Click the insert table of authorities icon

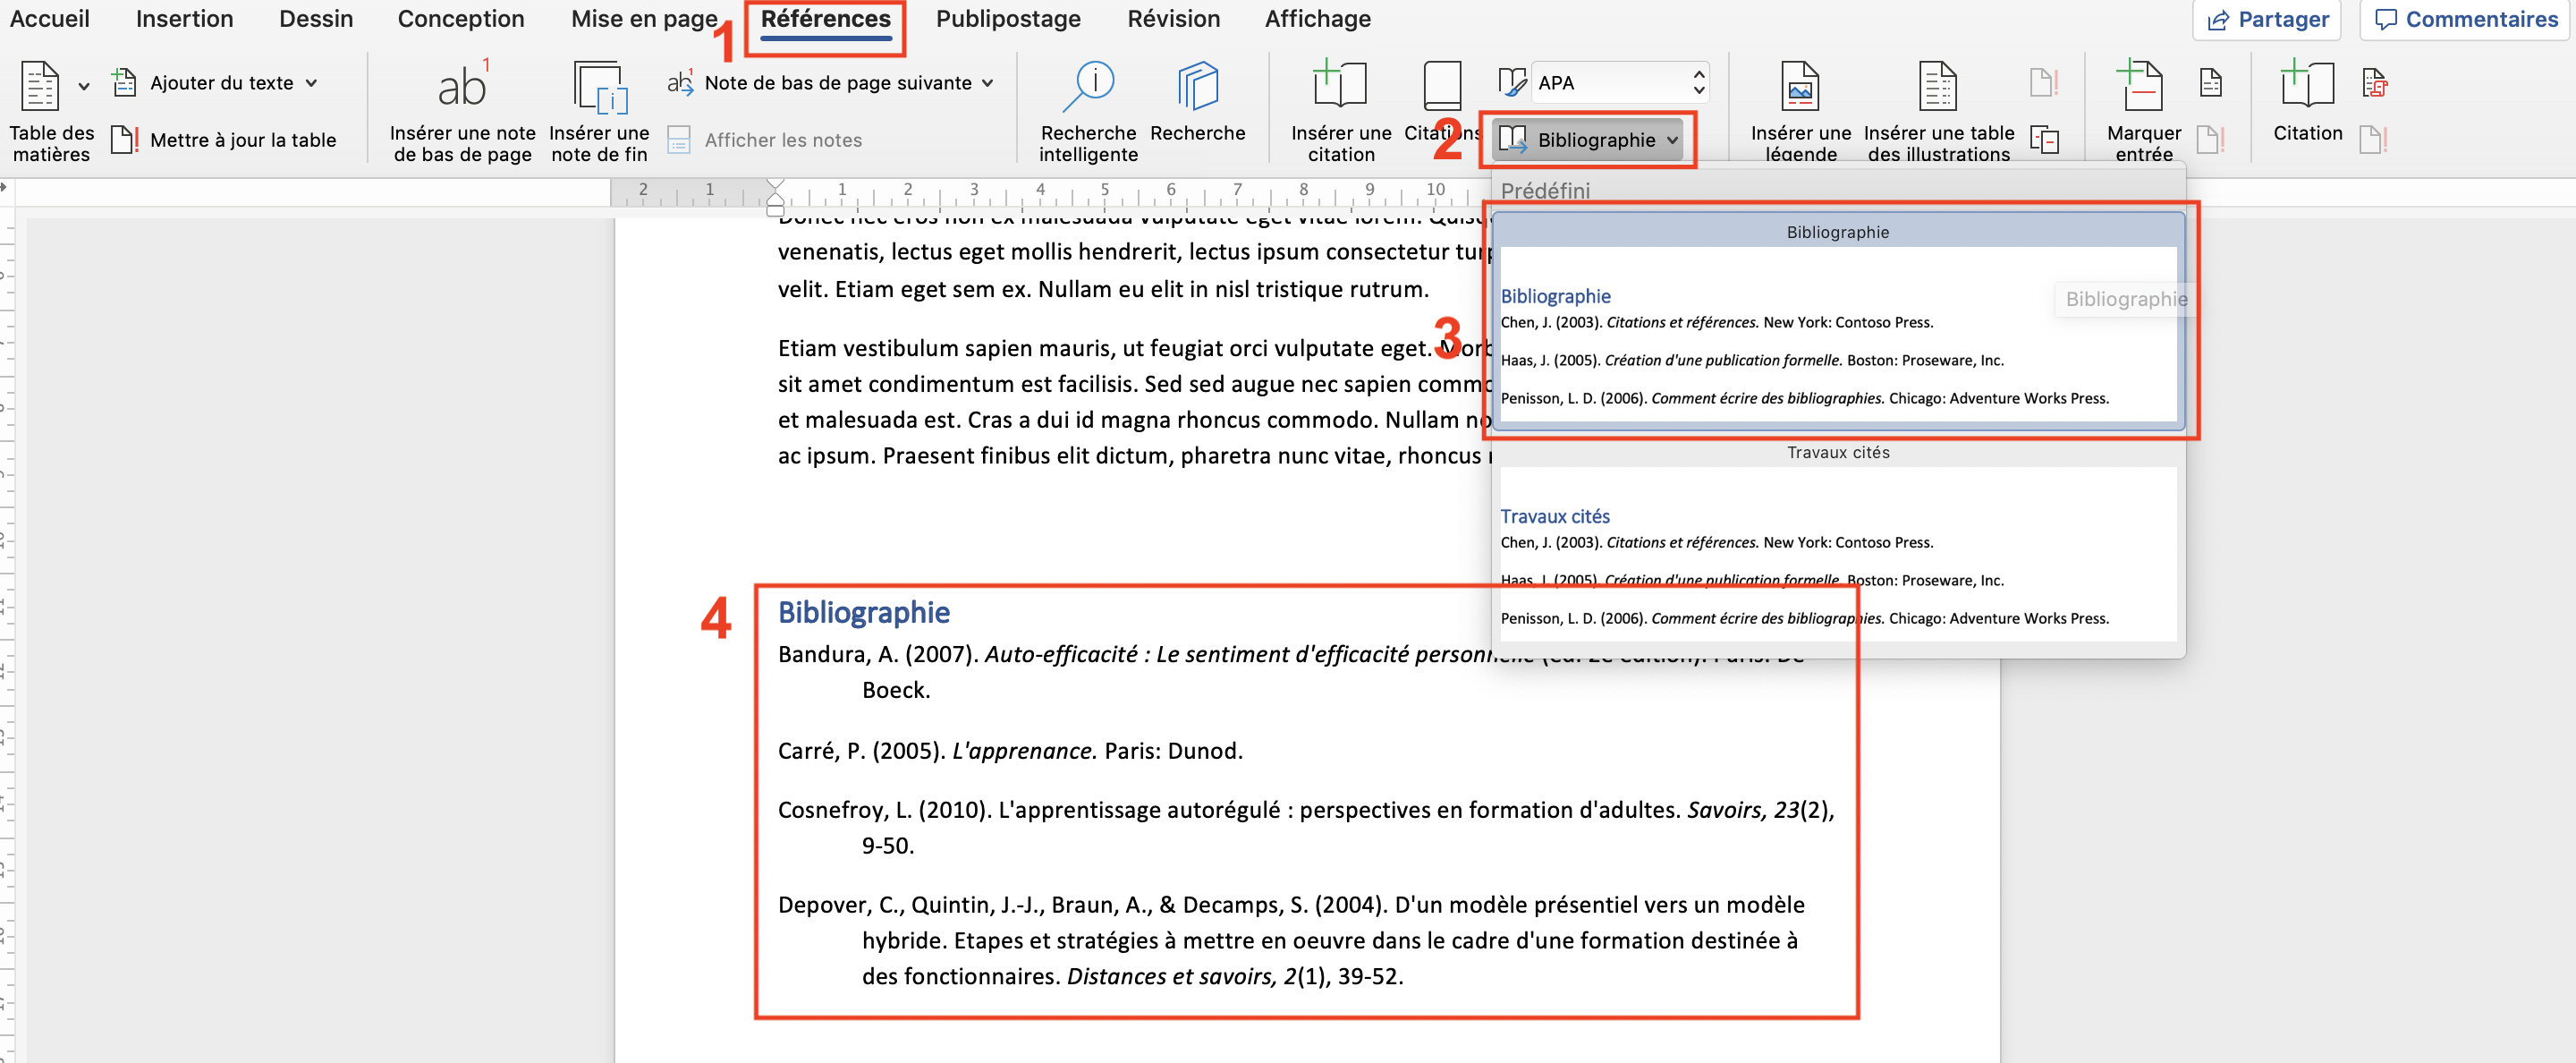2373,83
